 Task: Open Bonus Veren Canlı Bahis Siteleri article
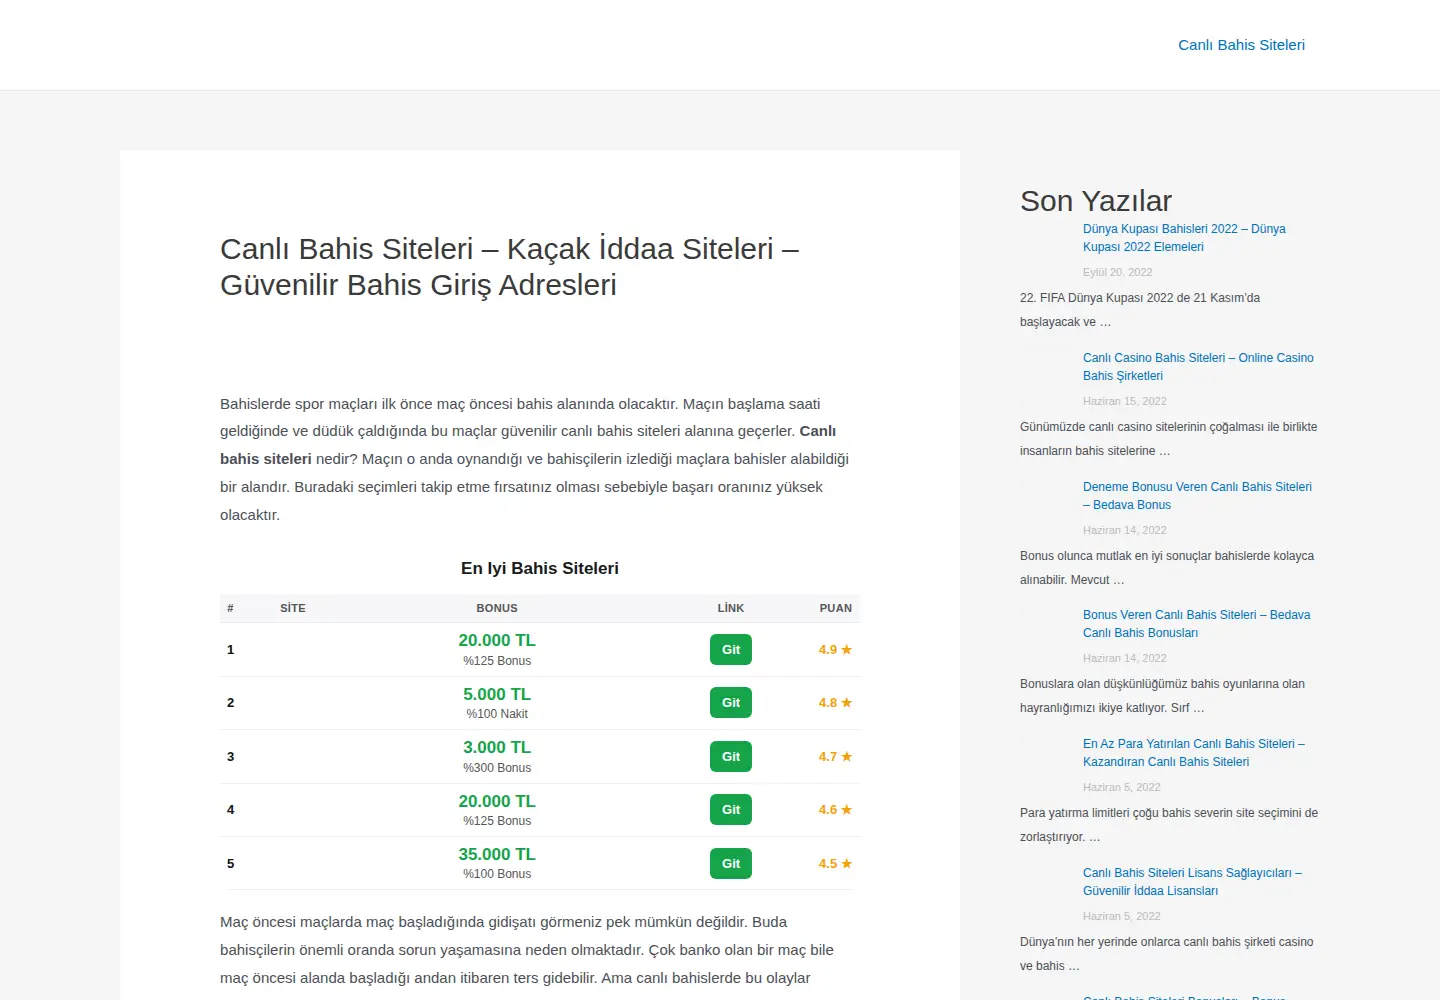coord(1196,624)
